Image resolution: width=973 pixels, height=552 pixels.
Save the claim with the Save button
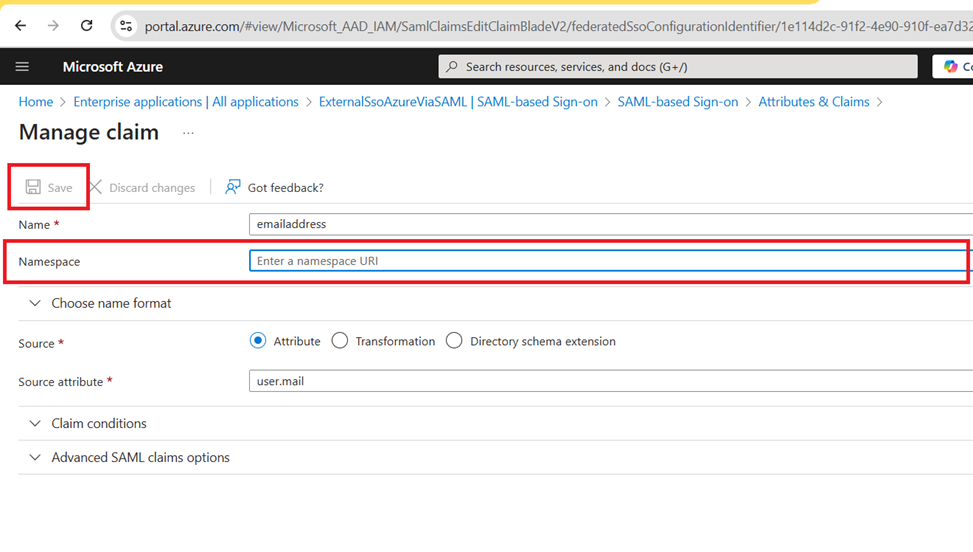(x=49, y=187)
